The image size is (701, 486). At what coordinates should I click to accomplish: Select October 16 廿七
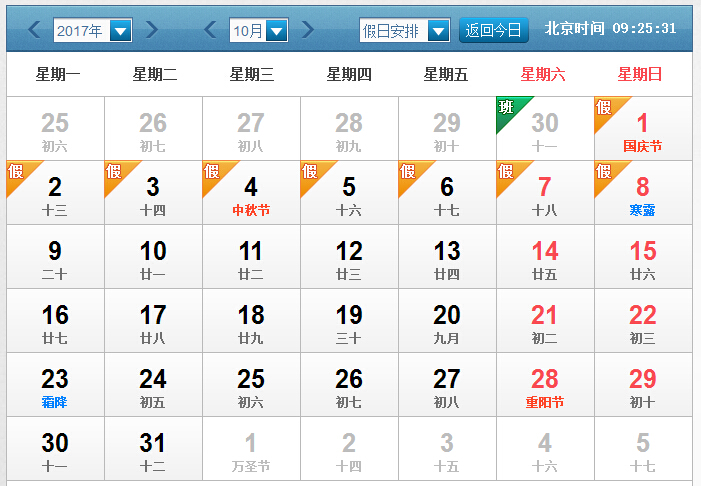tap(55, 321)
